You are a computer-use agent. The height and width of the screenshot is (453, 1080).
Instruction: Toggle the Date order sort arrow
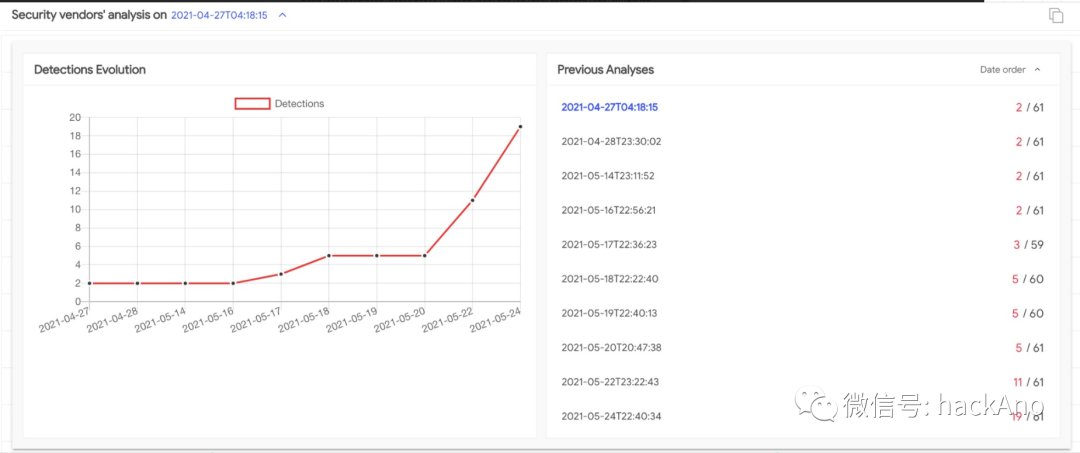pyautogui.click(x=1037, y=70)
